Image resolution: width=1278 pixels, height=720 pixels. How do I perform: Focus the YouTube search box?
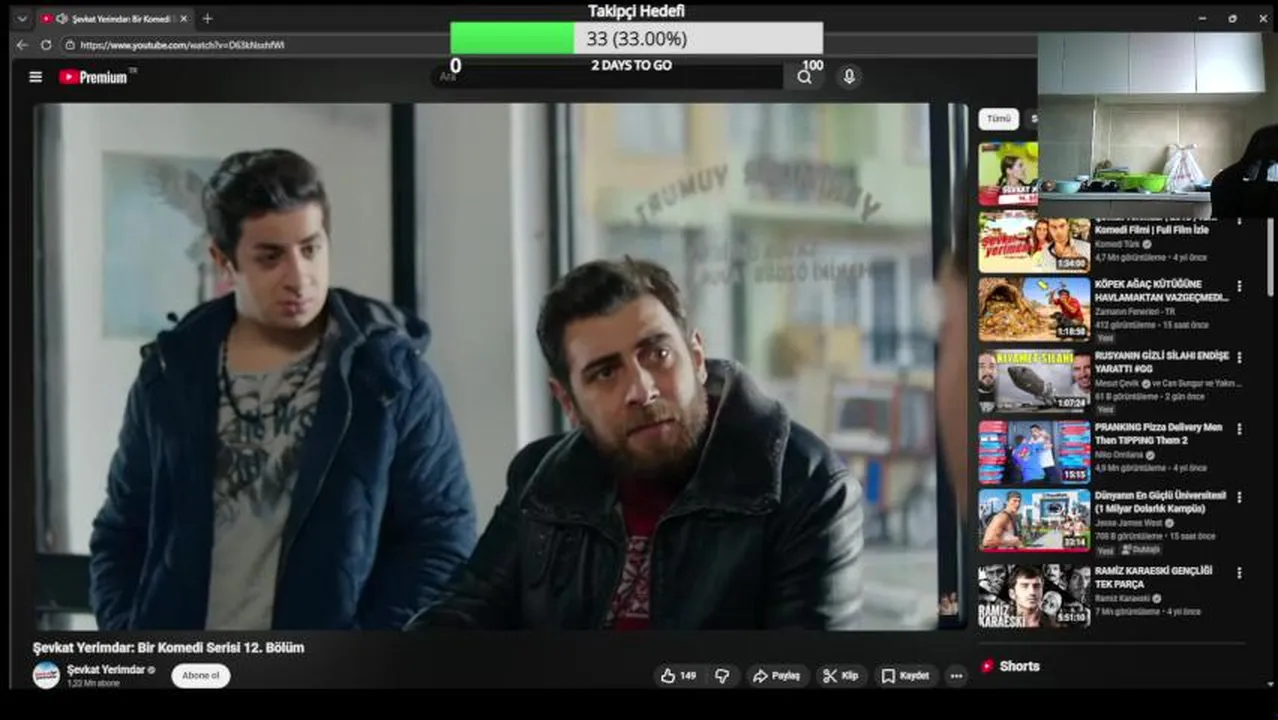[610, 77]
